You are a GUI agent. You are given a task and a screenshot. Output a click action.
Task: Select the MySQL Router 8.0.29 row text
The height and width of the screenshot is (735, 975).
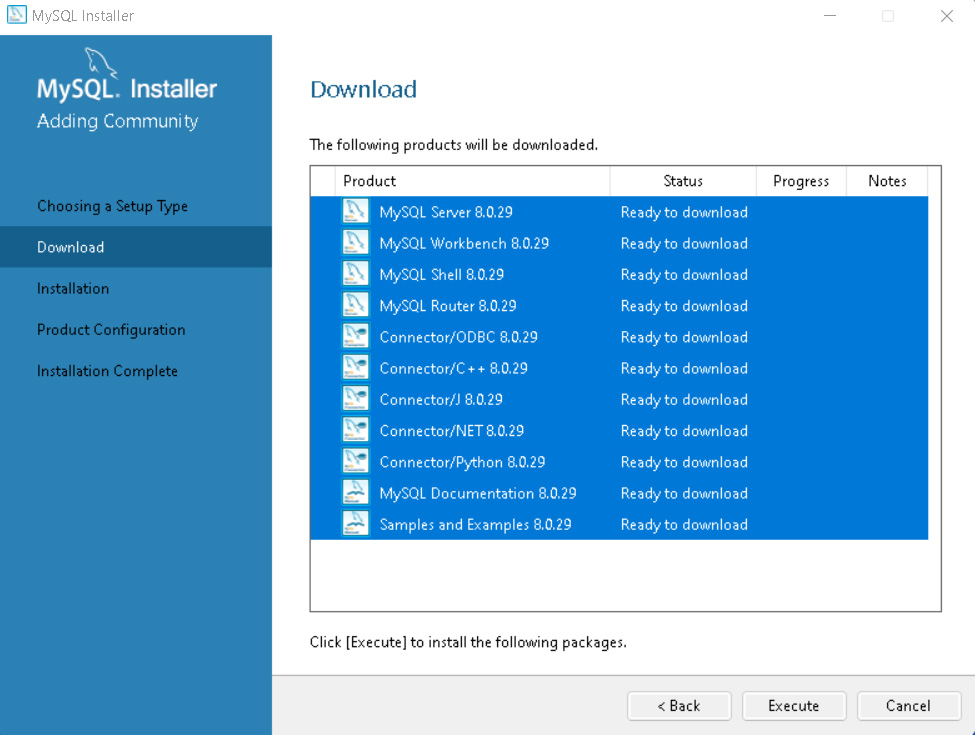click(x=448, y=306)
